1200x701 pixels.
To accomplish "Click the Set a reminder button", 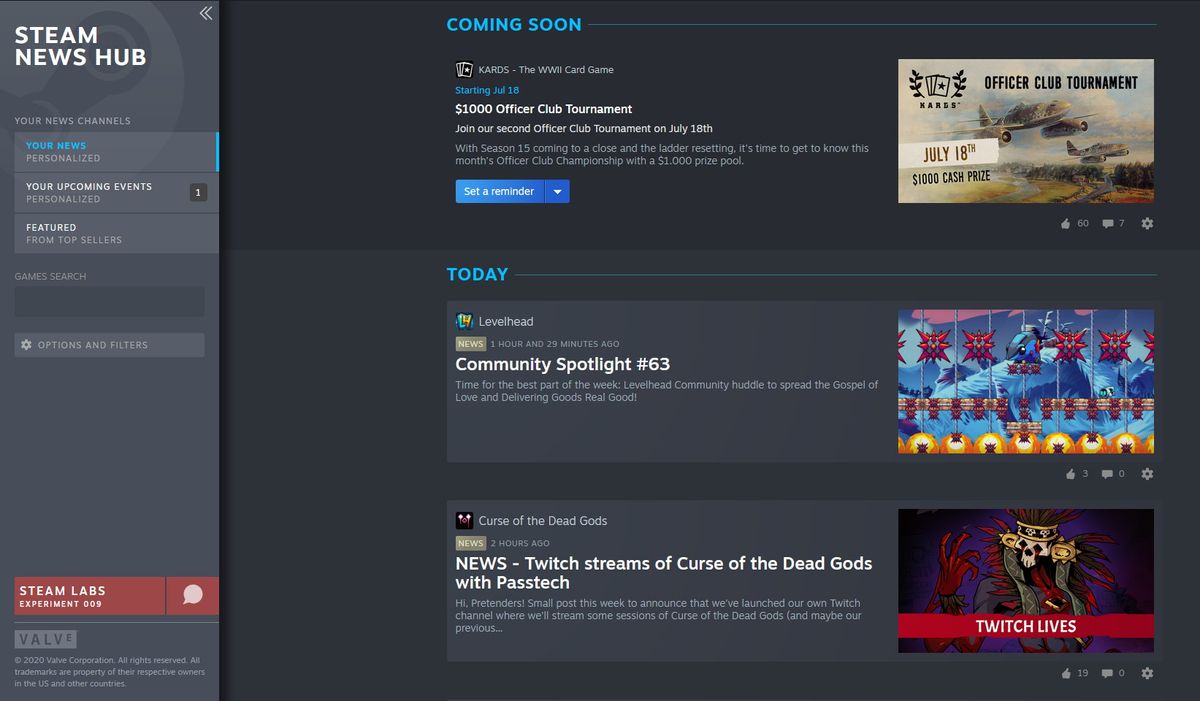I will [499, 191].
